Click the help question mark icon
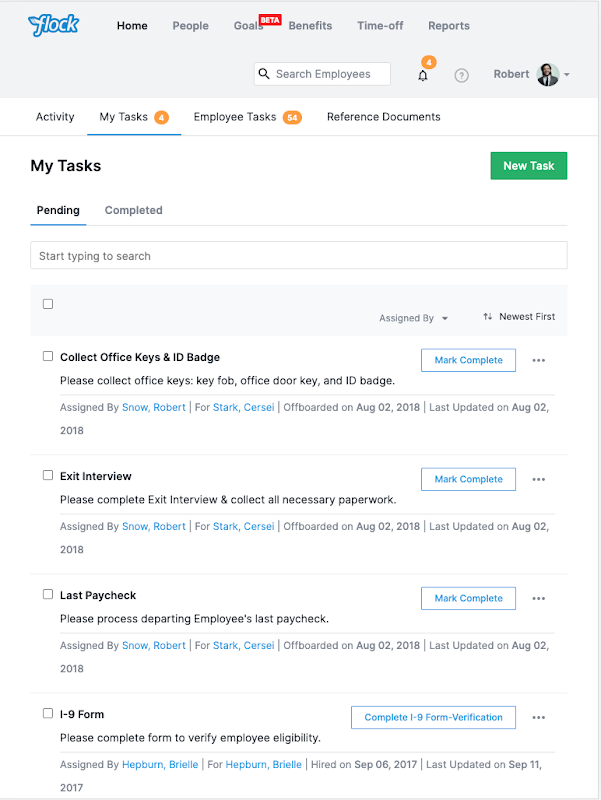Image resolution: width=601 pixels, height=800 pixels. (x=461, y=75)
